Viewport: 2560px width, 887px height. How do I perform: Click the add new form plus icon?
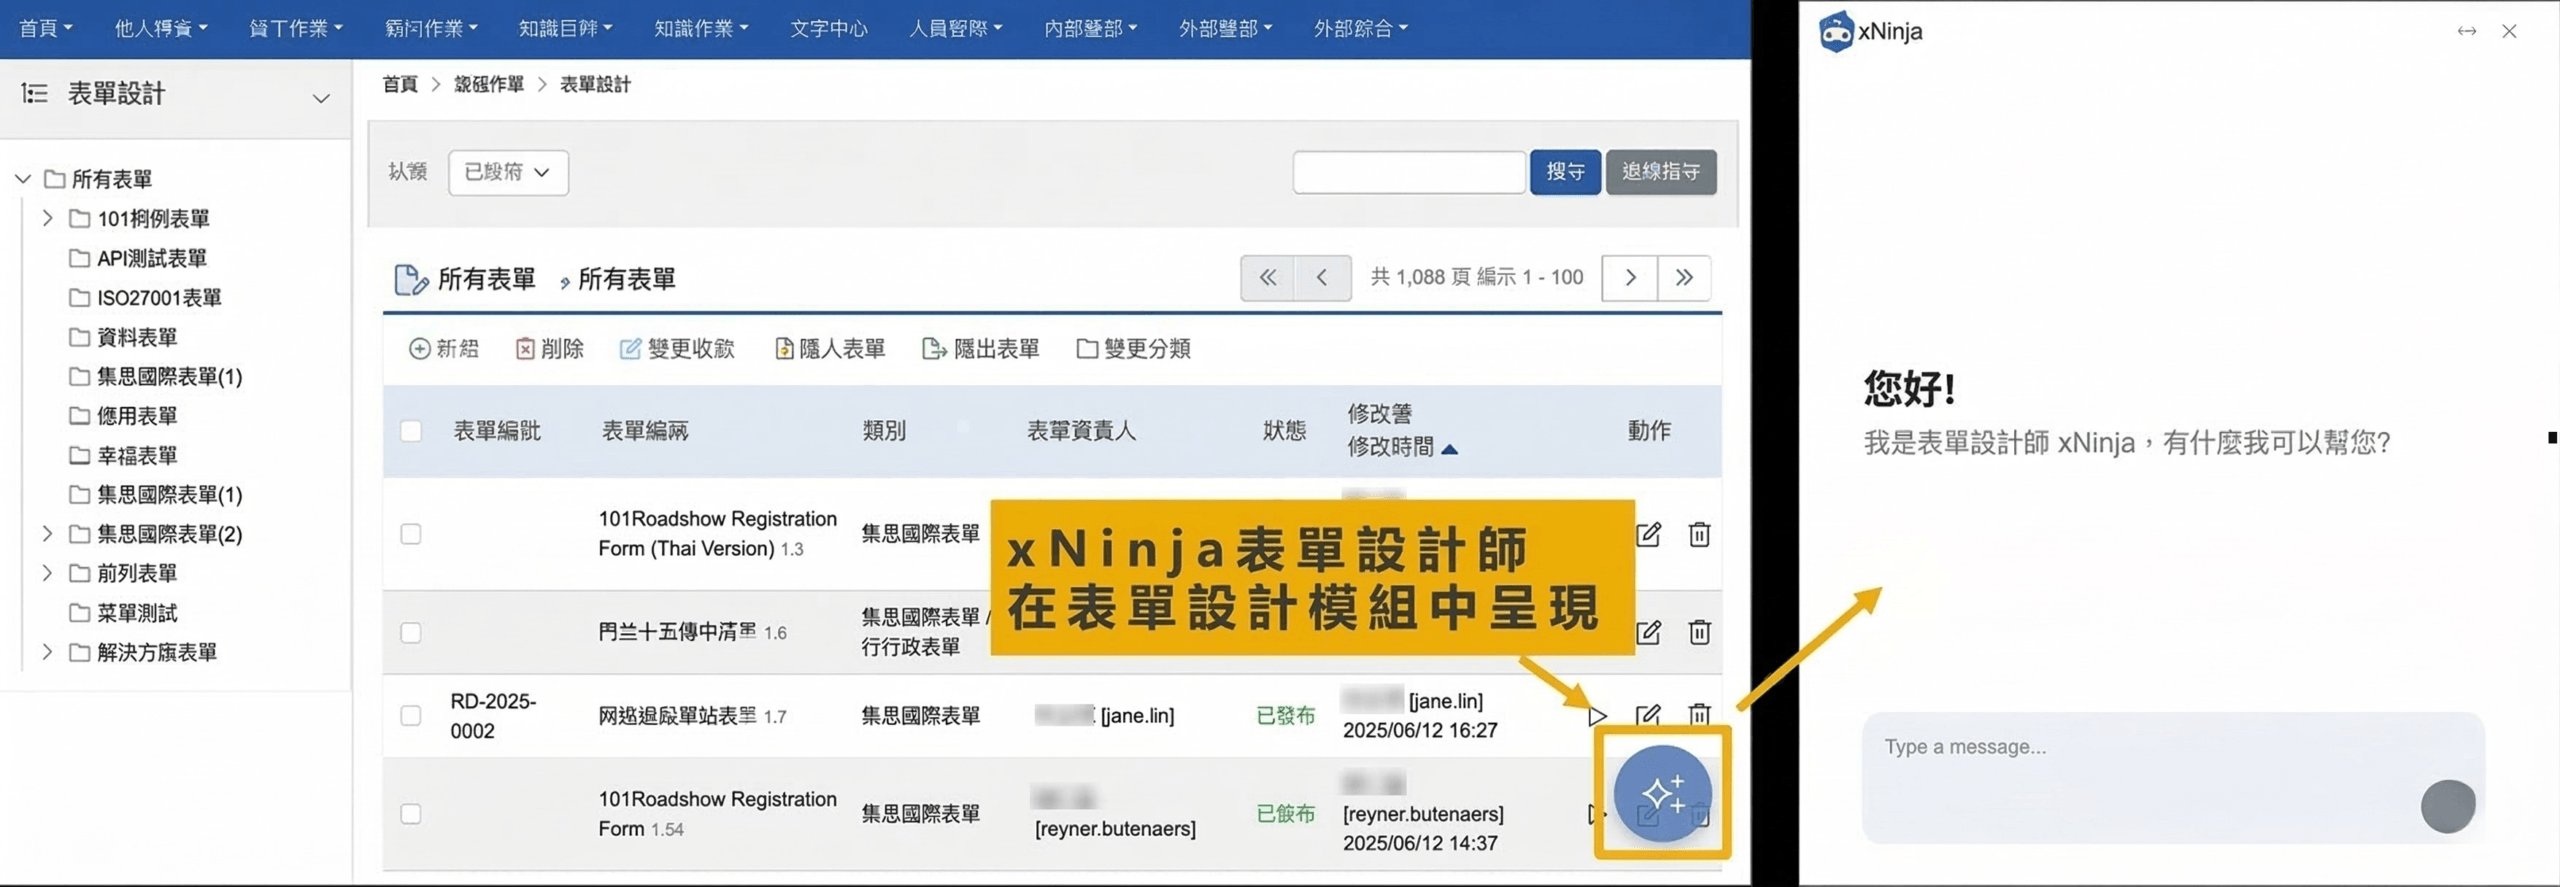coord(419,349)
